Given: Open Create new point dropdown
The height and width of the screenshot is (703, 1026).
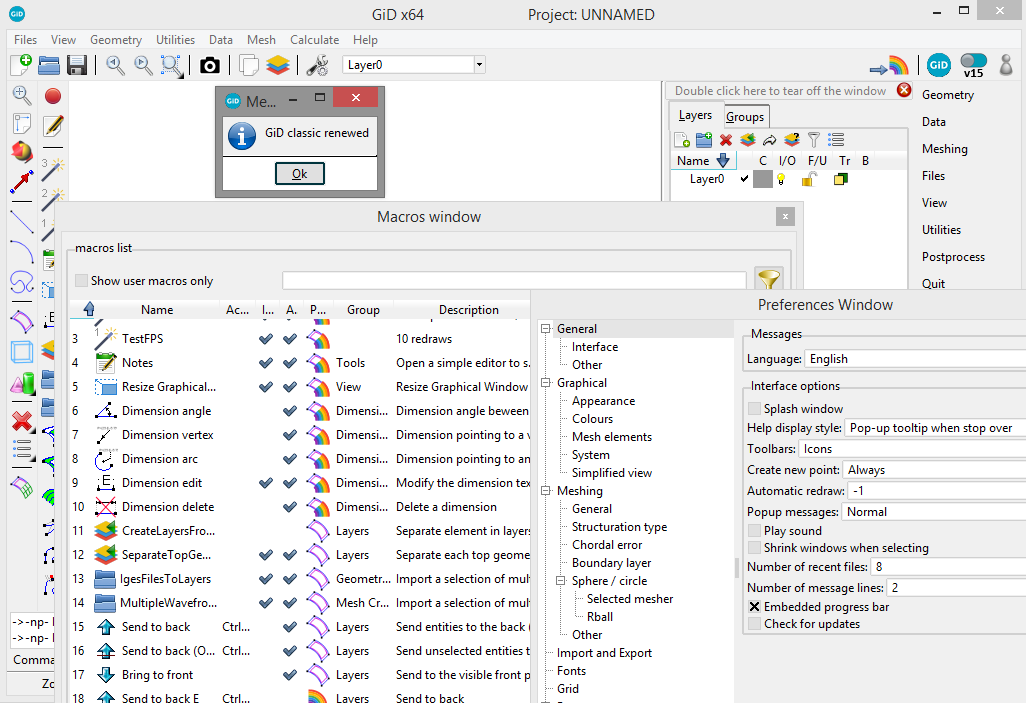Looking at the screenshot, I should pos(934,470).
